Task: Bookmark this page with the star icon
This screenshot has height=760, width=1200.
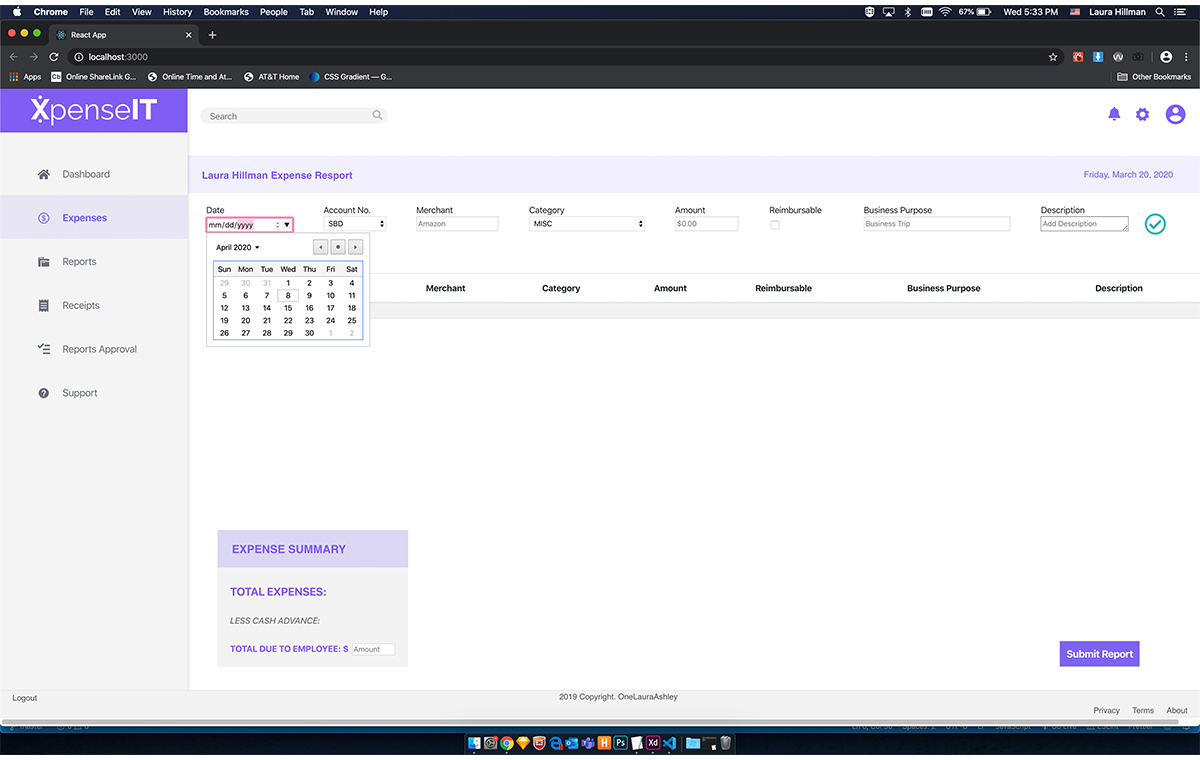Action: 1053,57
